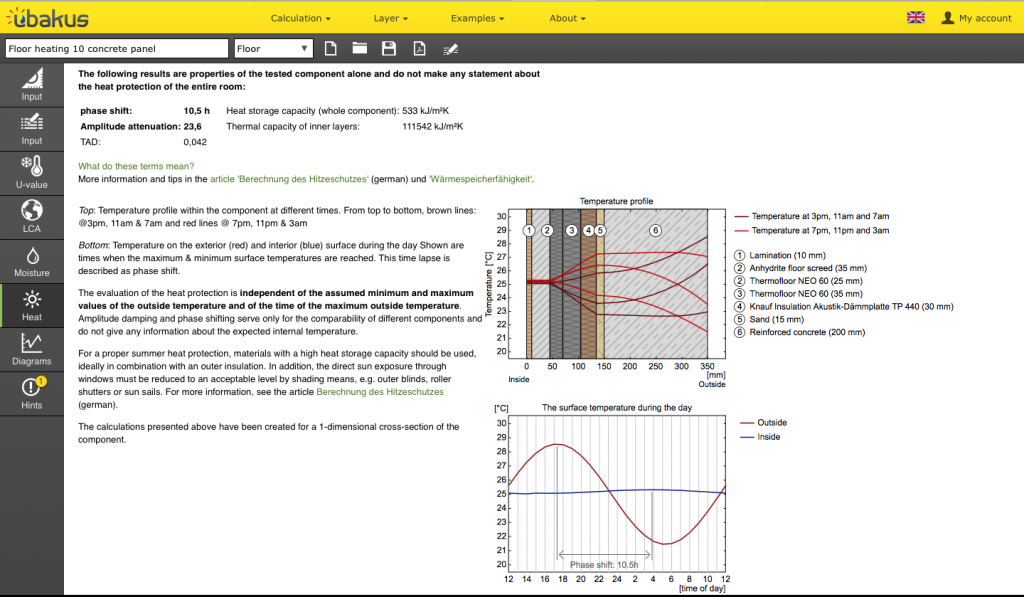Screen dimensions: 1024x597
Task: Open the Diagrams chart section
Action: (32, 348)
